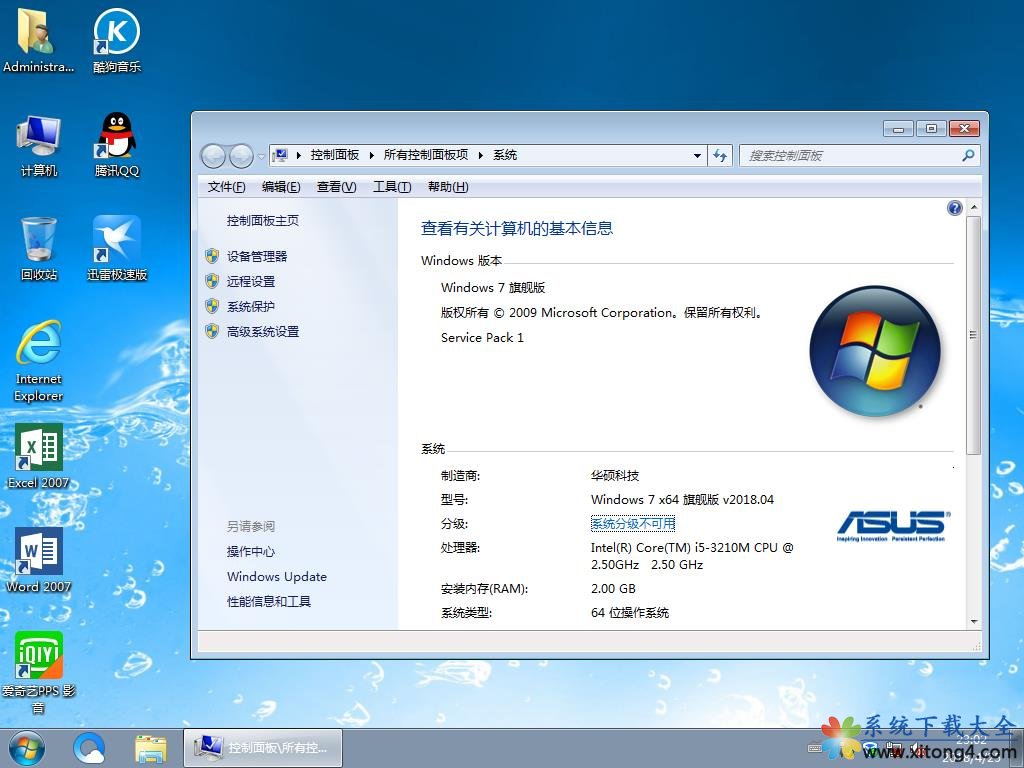The image size is (1024, 768).
Task: Click 所有控制面板项 in the breadcrumb
Action: pos(426,155)
